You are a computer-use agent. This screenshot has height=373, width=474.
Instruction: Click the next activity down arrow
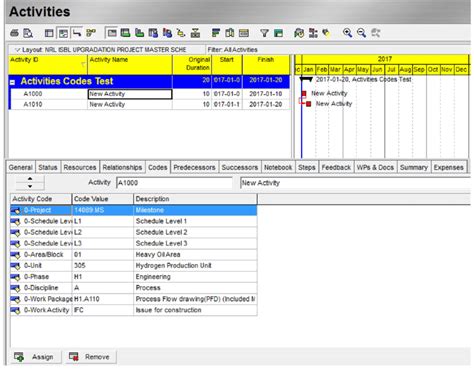pyautogui.click(x=30, y=186)
